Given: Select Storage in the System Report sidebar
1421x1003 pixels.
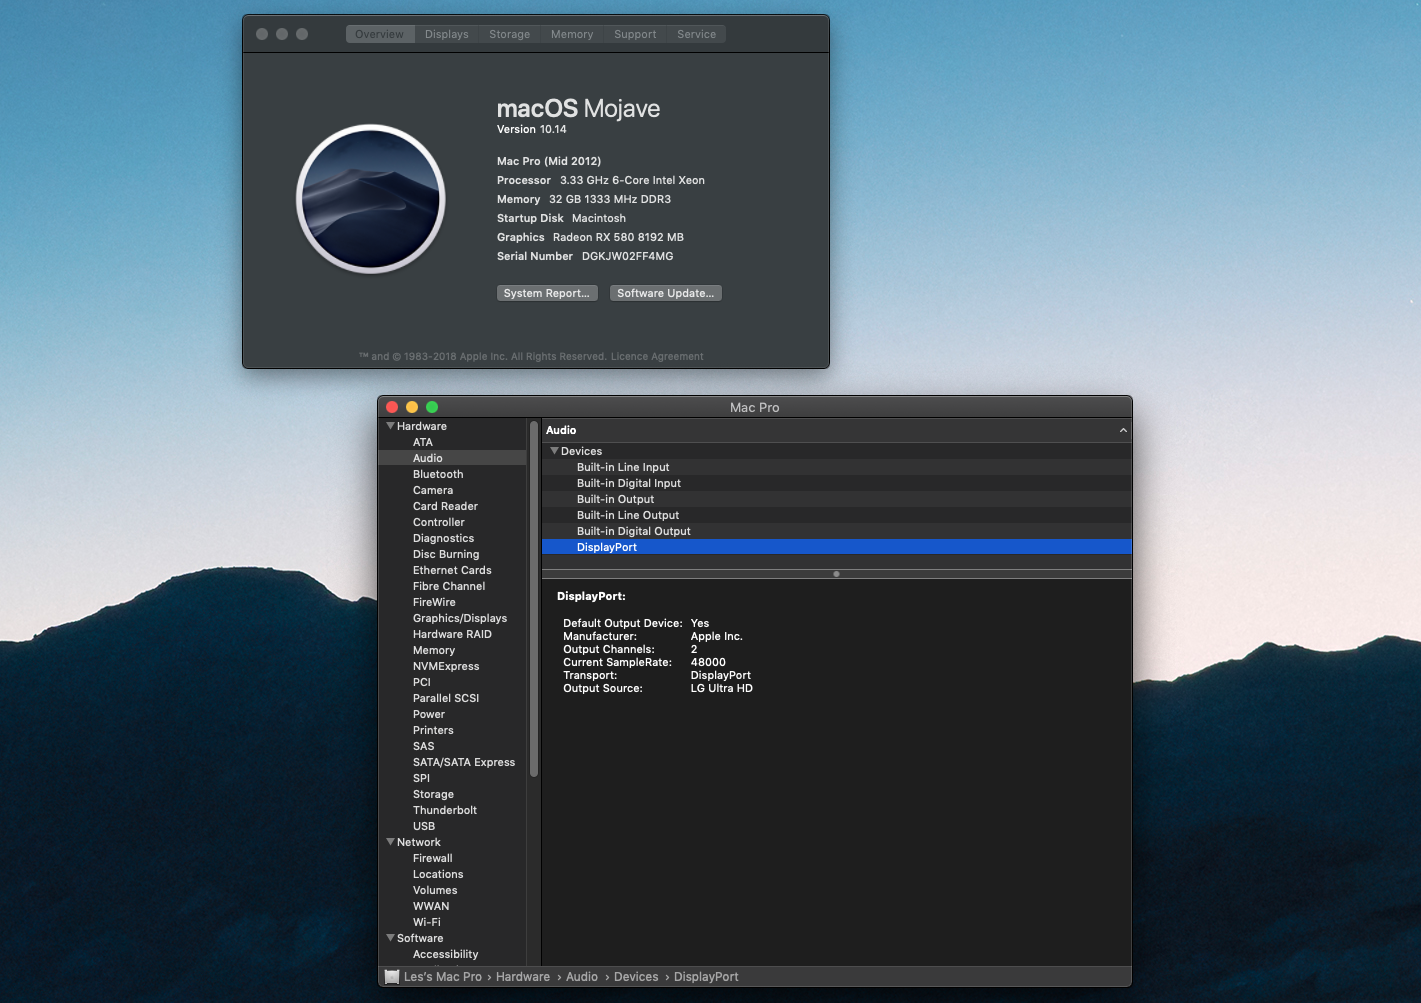Looking at the screenshot, I should coord(452,794).
